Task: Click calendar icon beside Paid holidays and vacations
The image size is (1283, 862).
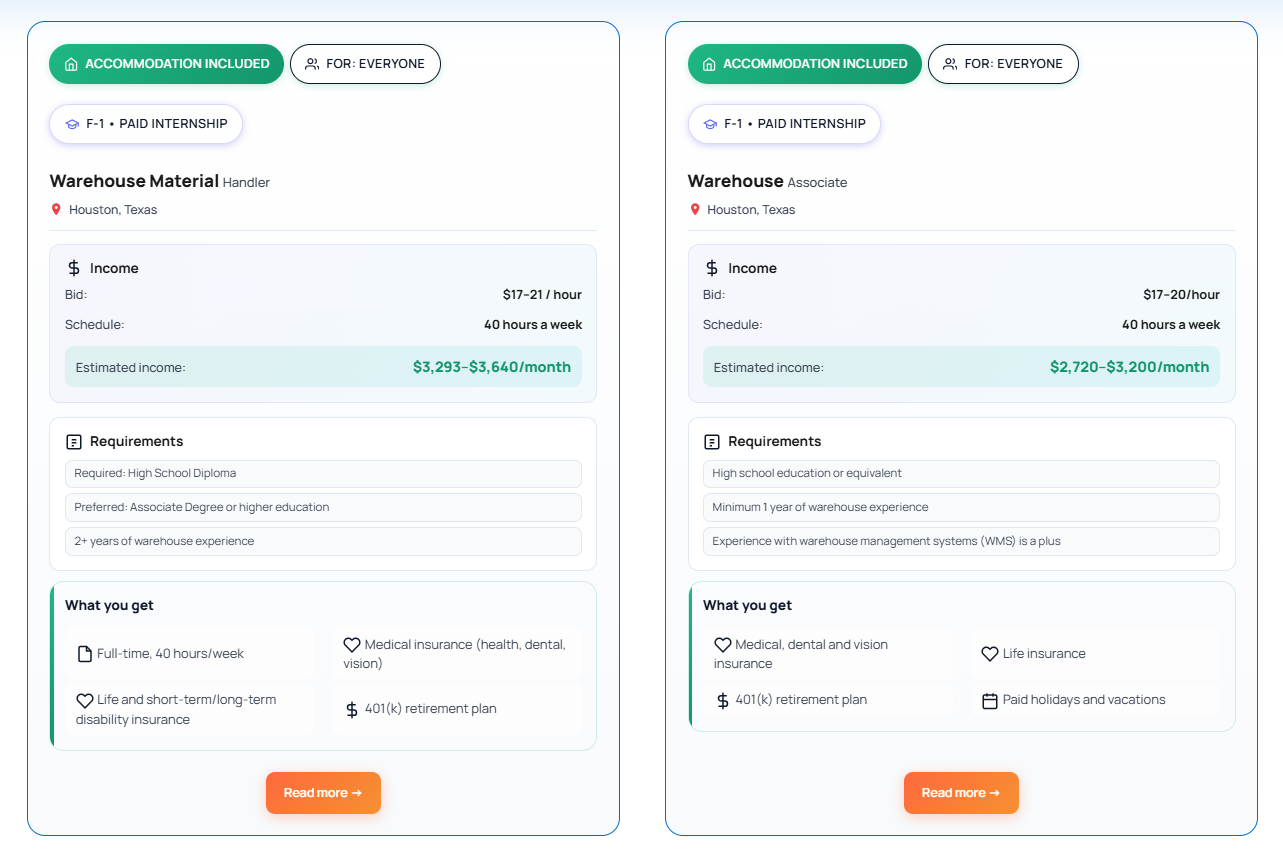Action: [989, 701]
